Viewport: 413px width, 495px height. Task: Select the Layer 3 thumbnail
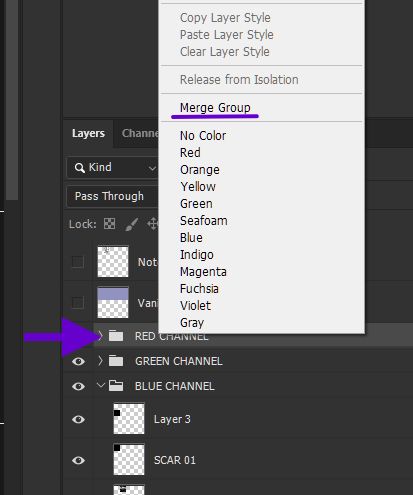pos(129,419)
